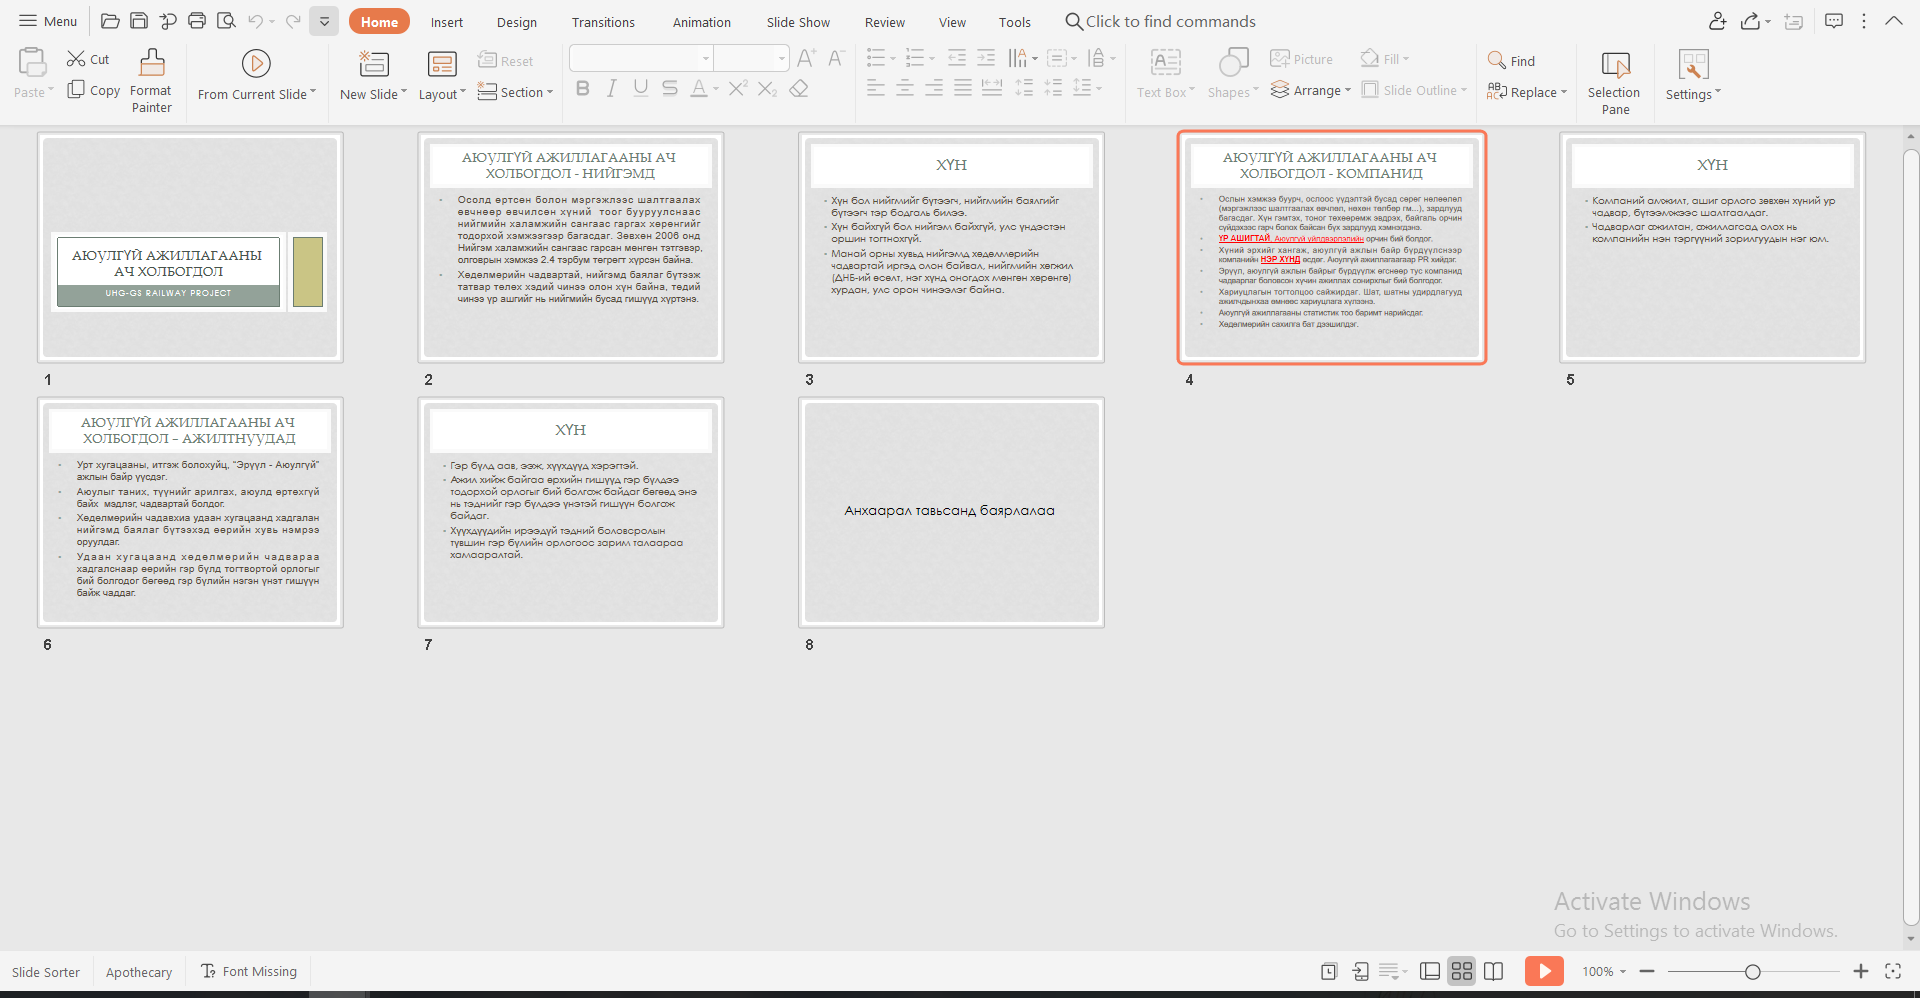Click the Print icon in quick access toolbar

(x=197, y=21)
